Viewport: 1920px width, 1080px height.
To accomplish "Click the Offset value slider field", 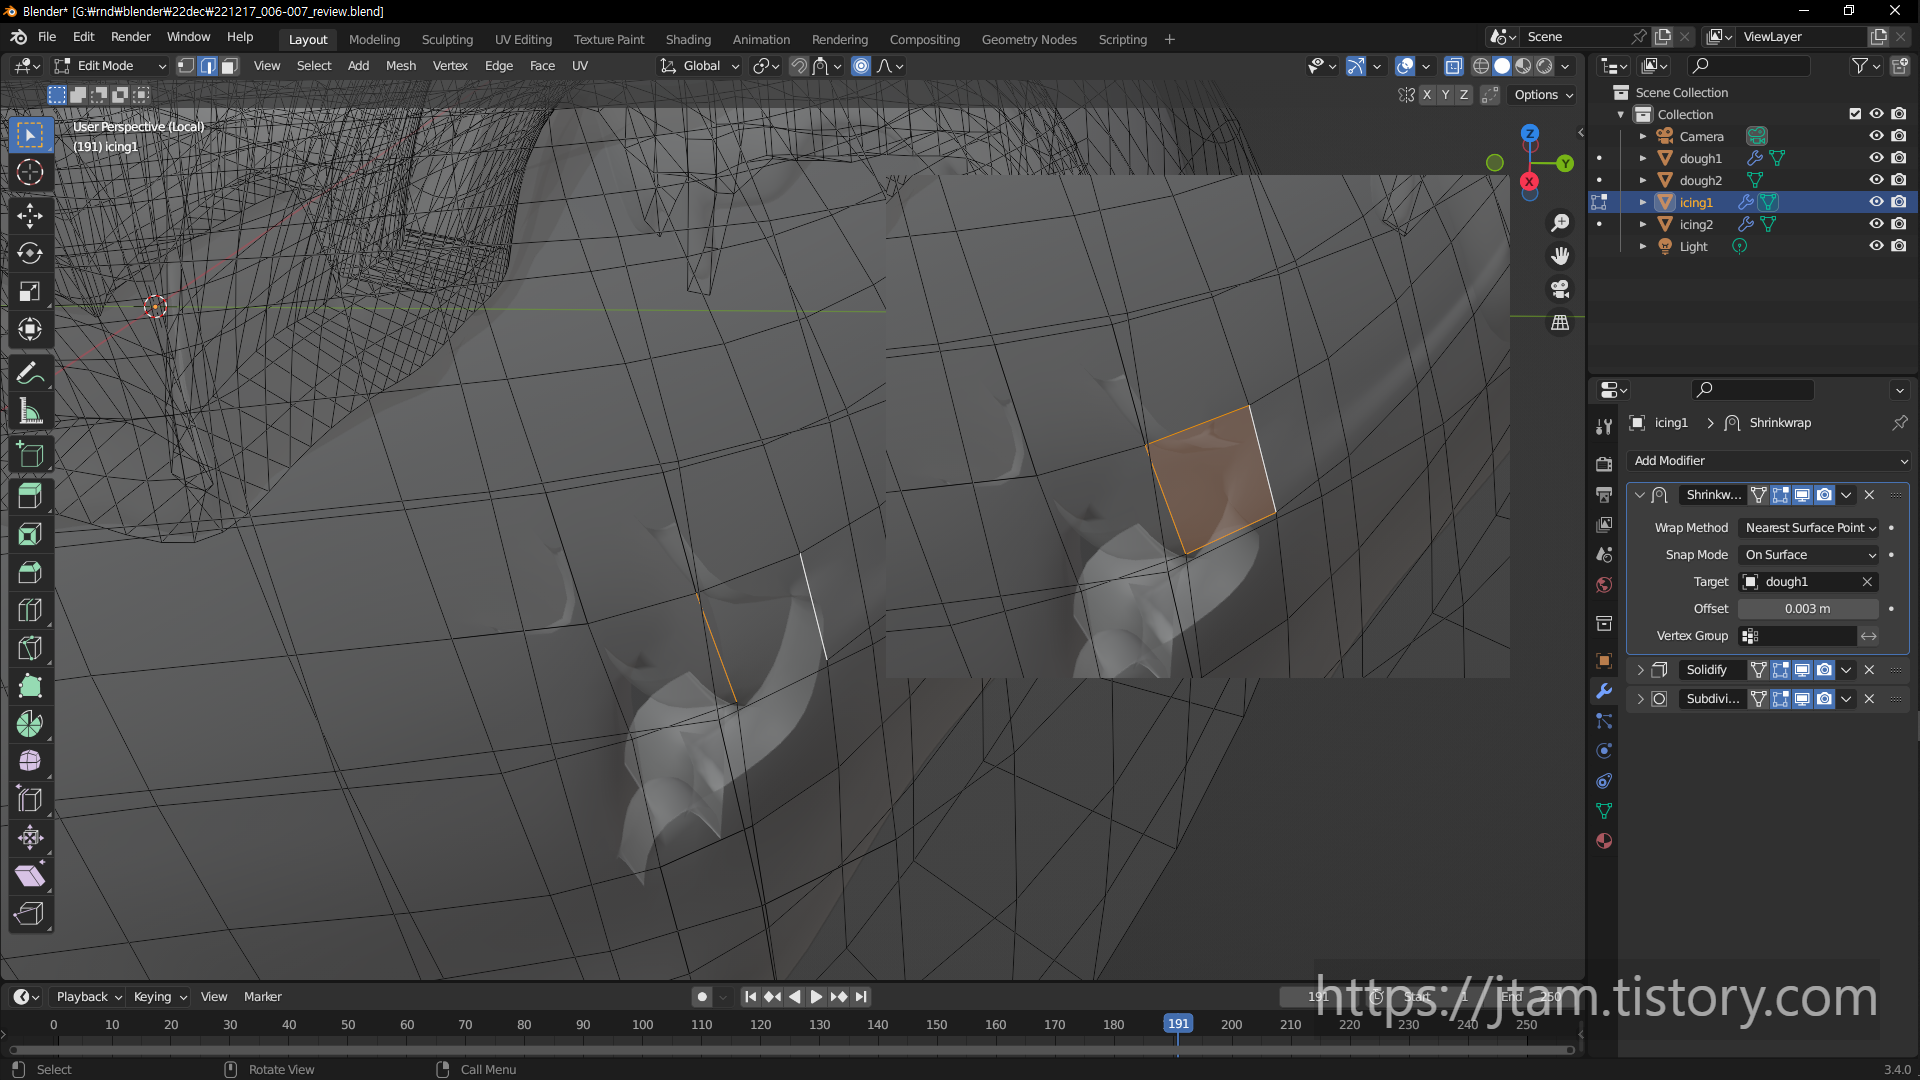I will pyautogui.click(x=1807, y=608).
